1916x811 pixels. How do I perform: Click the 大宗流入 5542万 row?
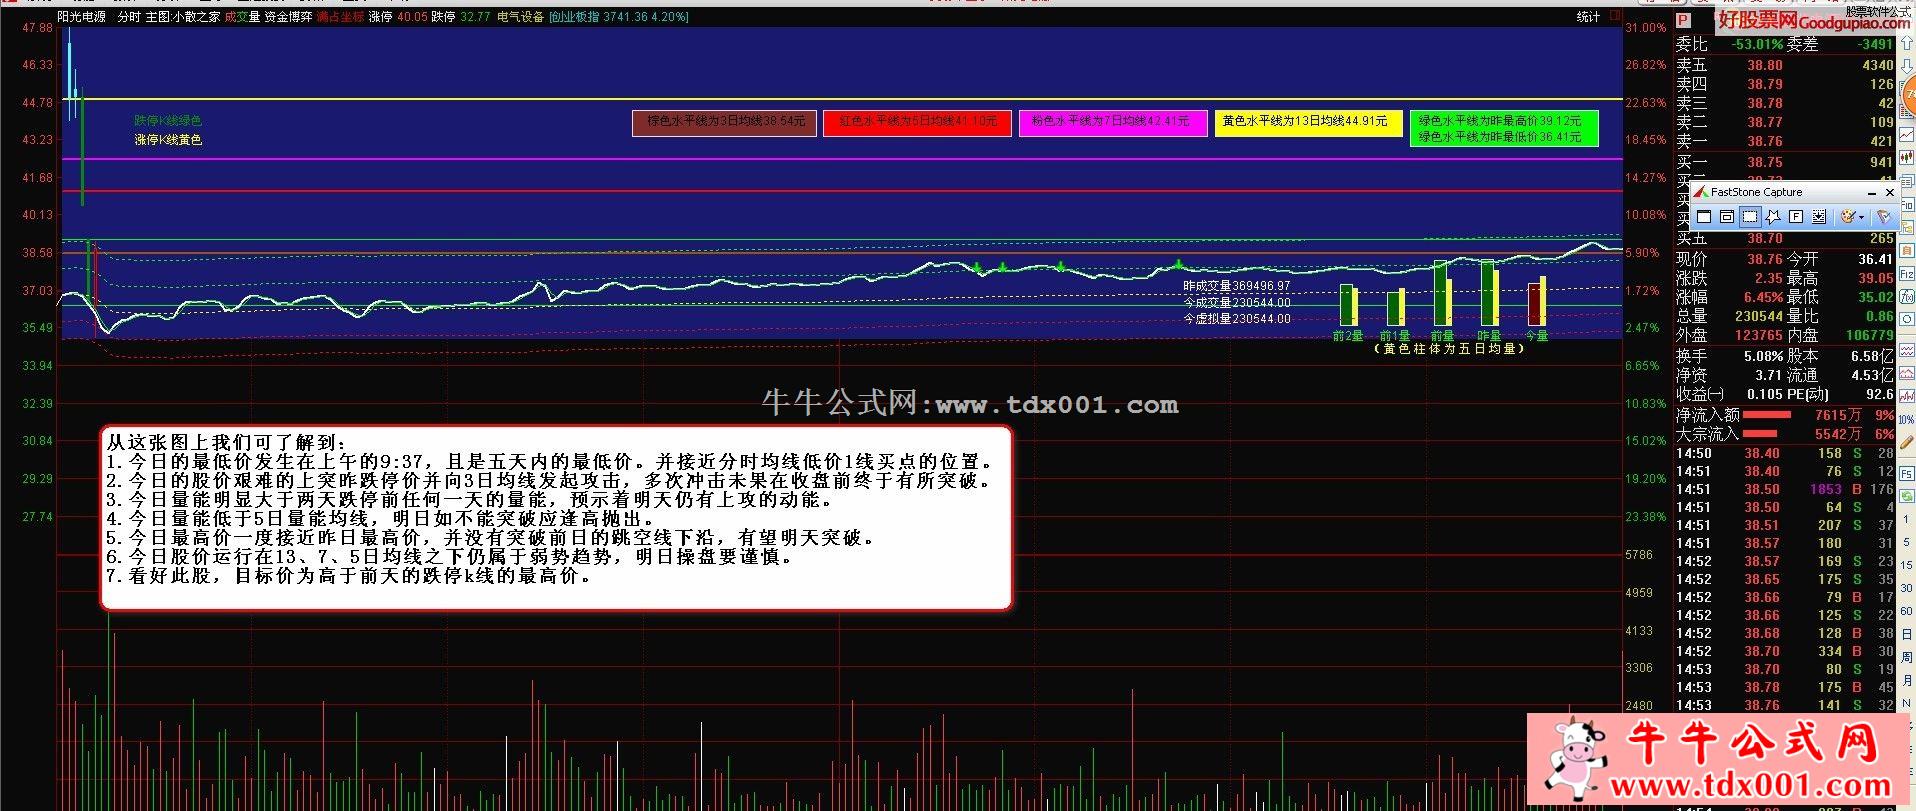[1785, 434]
